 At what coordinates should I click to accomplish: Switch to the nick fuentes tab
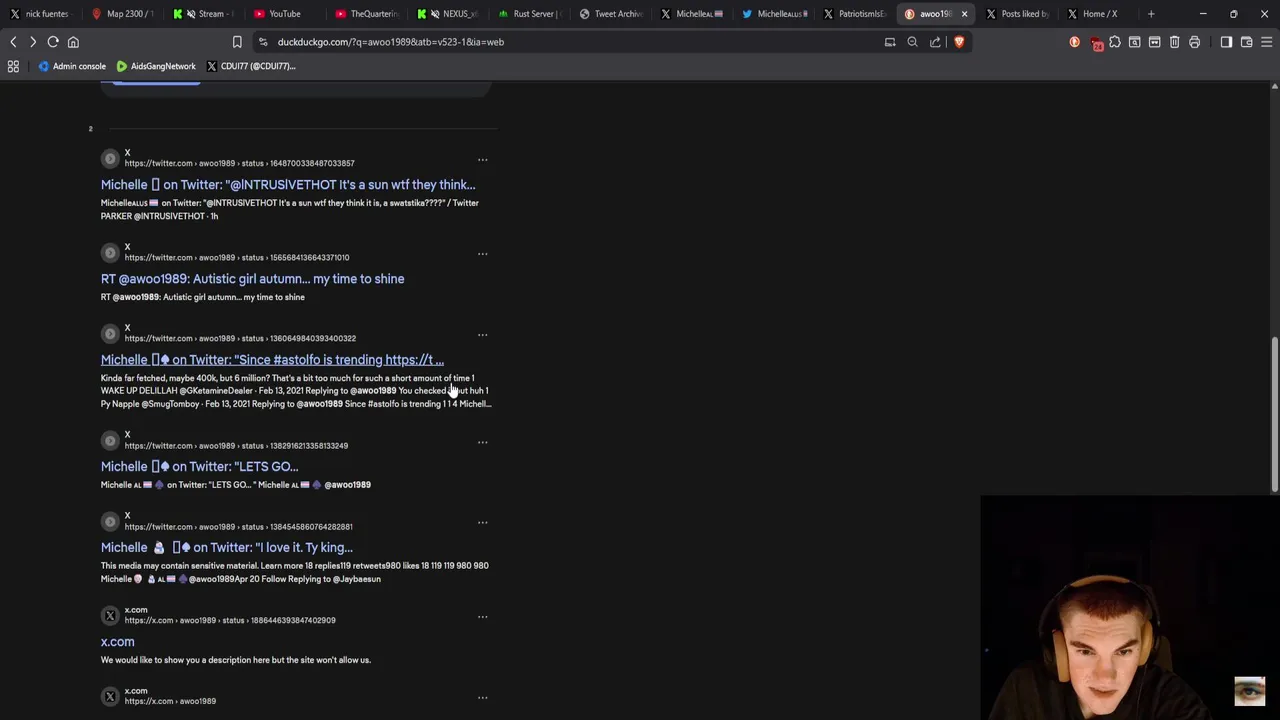click(x=40, y=14)
